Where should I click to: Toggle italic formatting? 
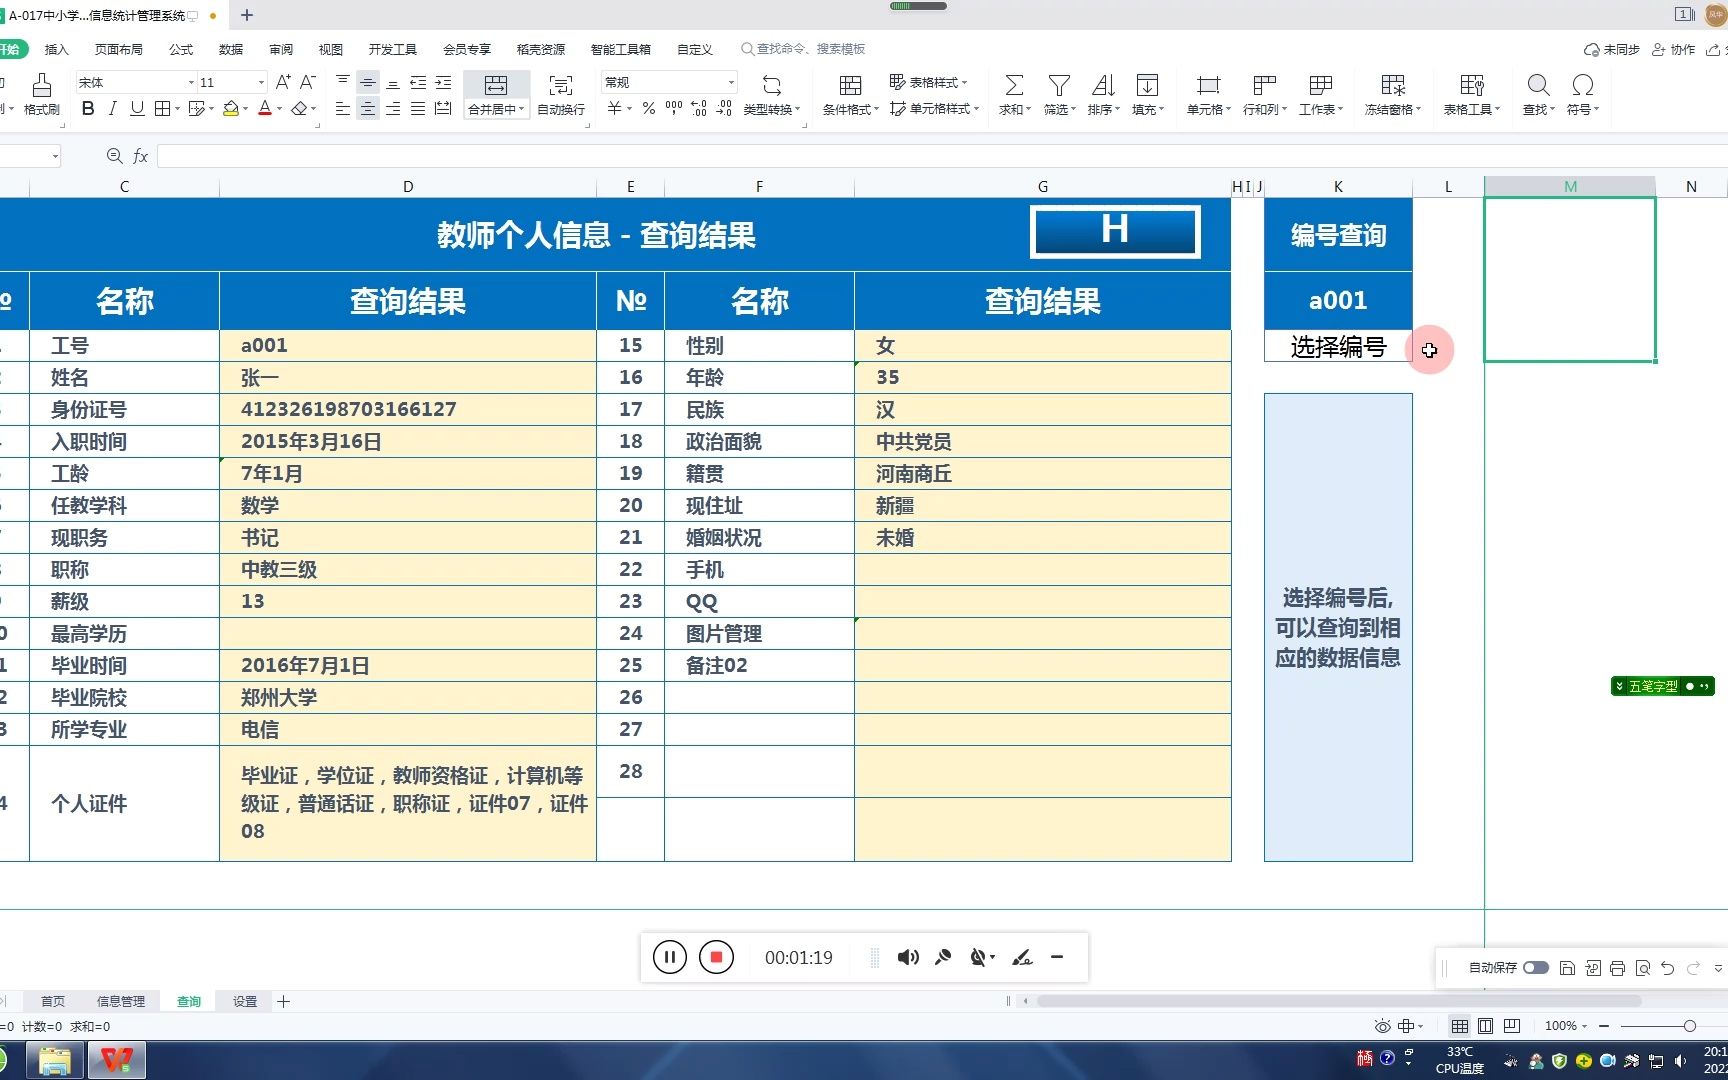[x=112, y=108]
